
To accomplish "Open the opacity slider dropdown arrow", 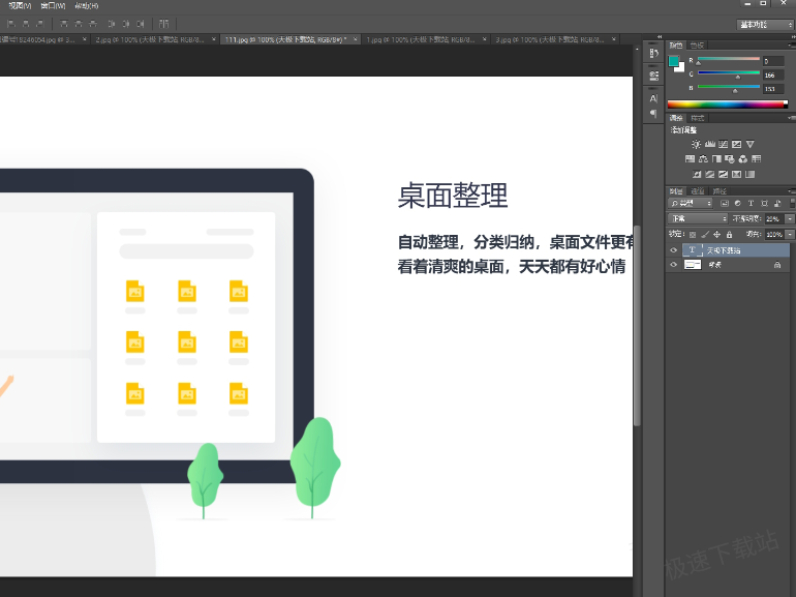I will (x=789, y=219).
